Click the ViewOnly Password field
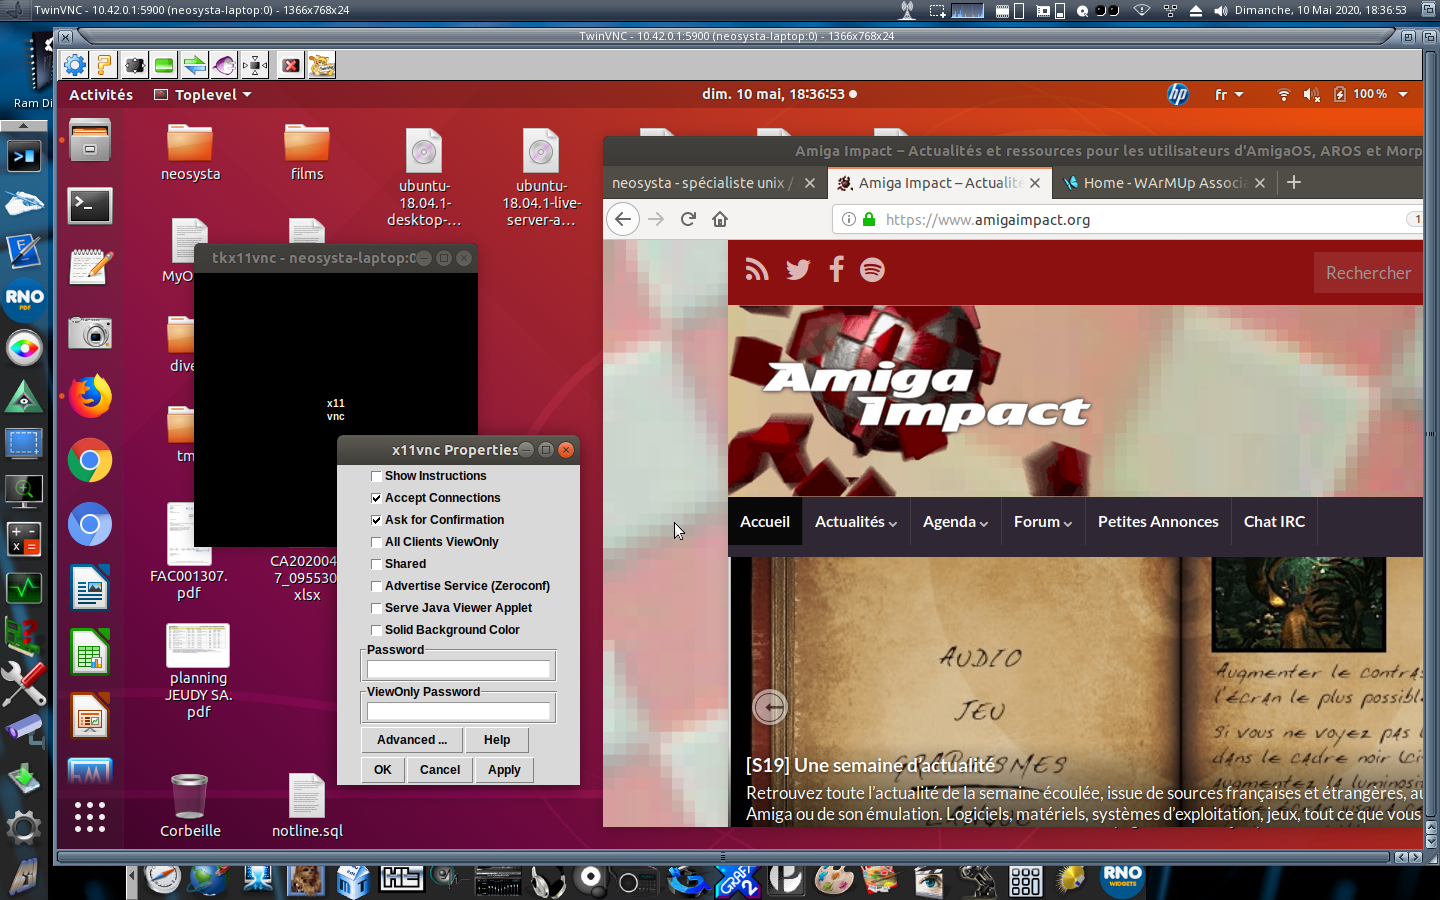1440x900 pixels. (x=458, y=711)
